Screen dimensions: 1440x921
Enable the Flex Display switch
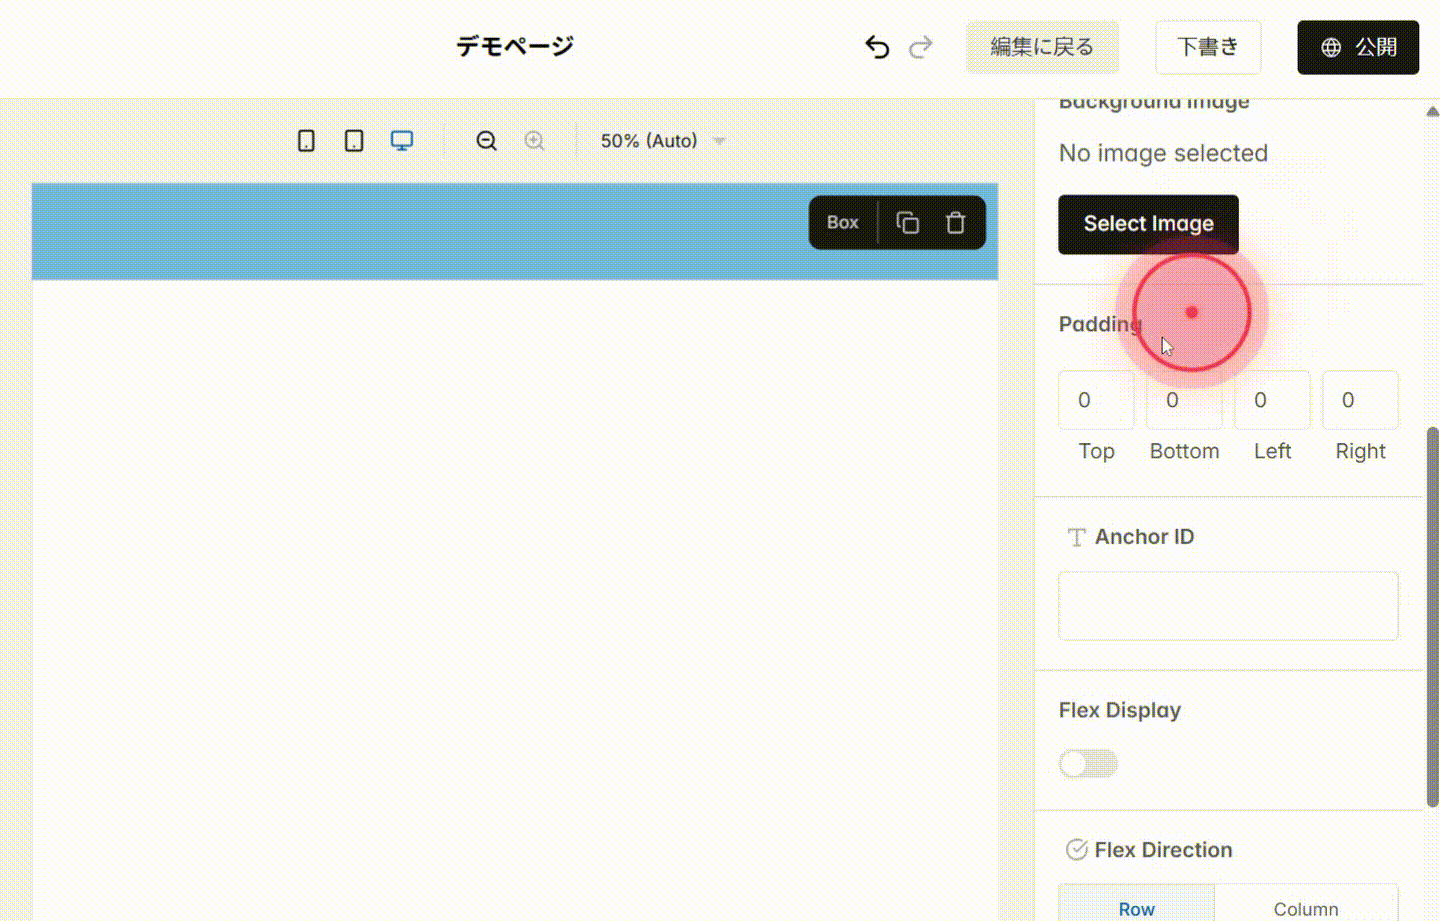(x=1088, y=763)
